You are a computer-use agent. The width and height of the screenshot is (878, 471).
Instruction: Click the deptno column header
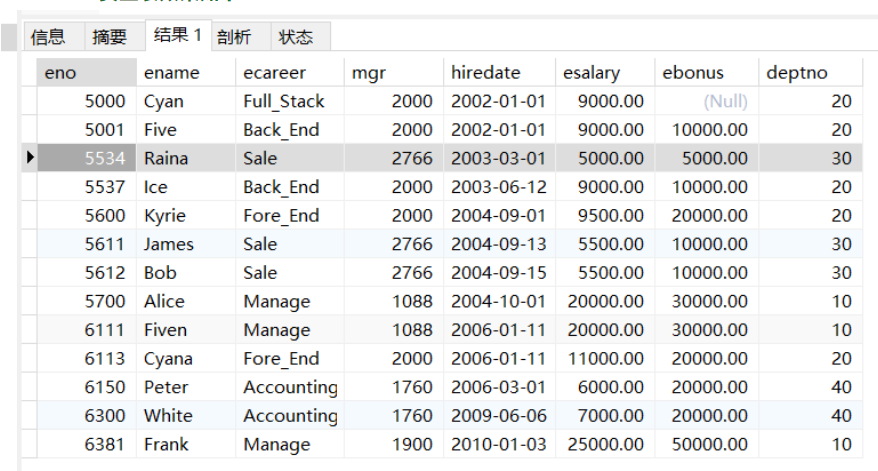point(808,72)
